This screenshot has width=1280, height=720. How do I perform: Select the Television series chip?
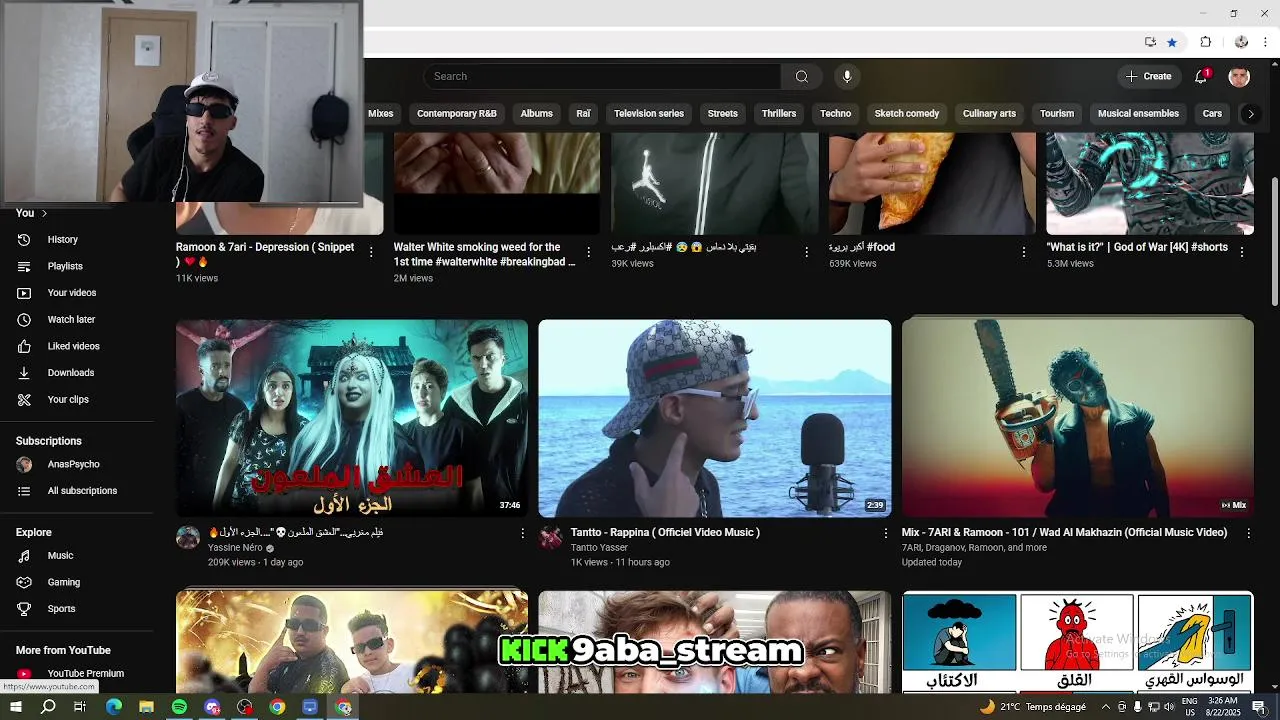tap(649, 114)
